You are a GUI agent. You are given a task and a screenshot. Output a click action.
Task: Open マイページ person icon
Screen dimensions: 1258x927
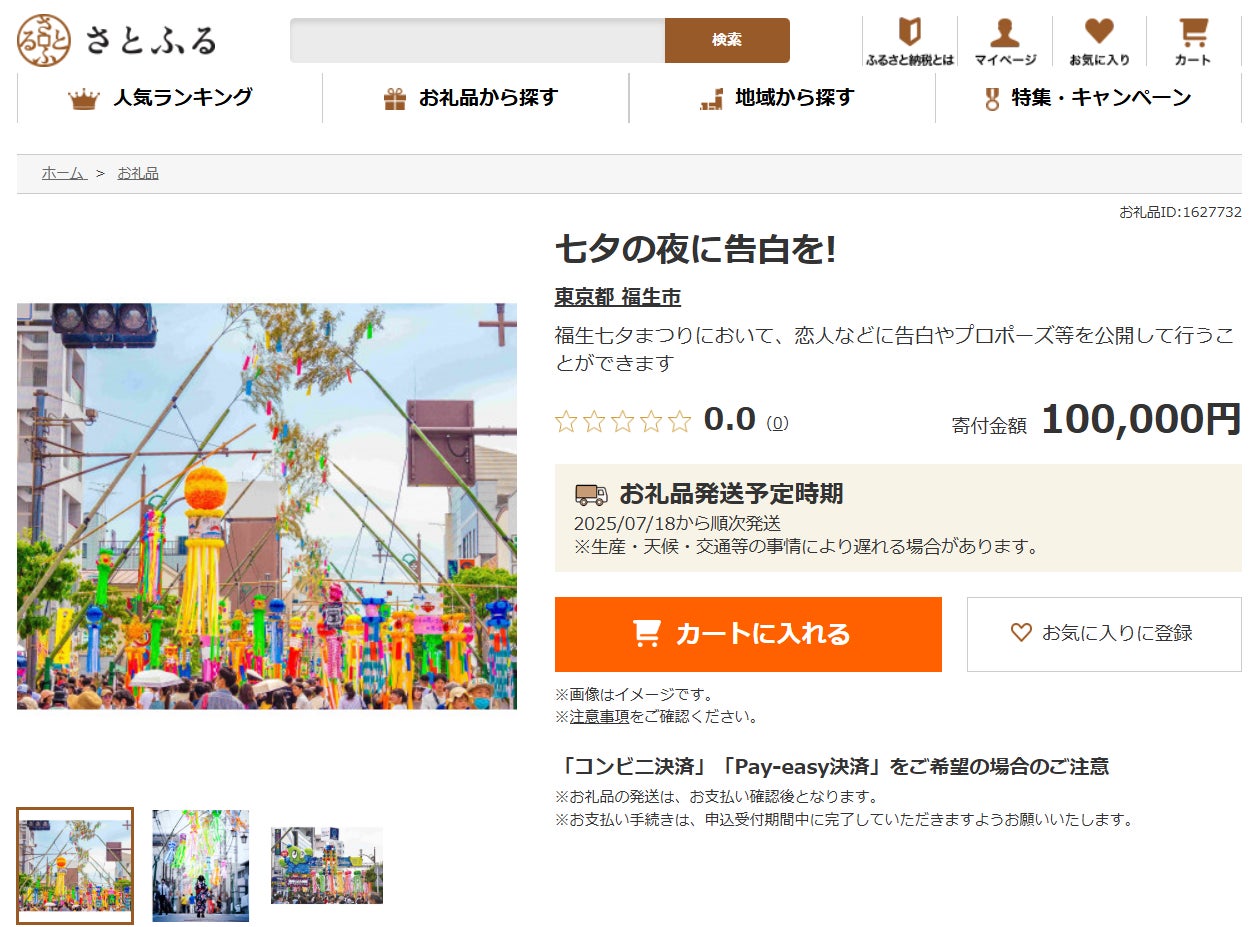(1005, 41)
